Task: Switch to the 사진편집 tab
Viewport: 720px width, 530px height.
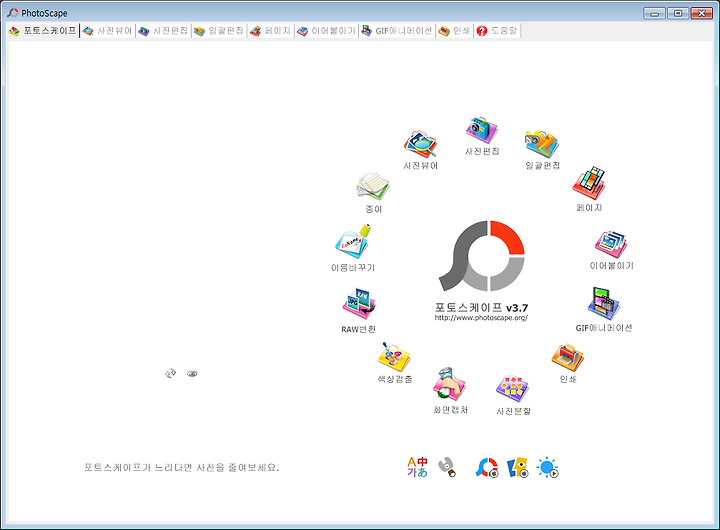Action: click(163, 31)
